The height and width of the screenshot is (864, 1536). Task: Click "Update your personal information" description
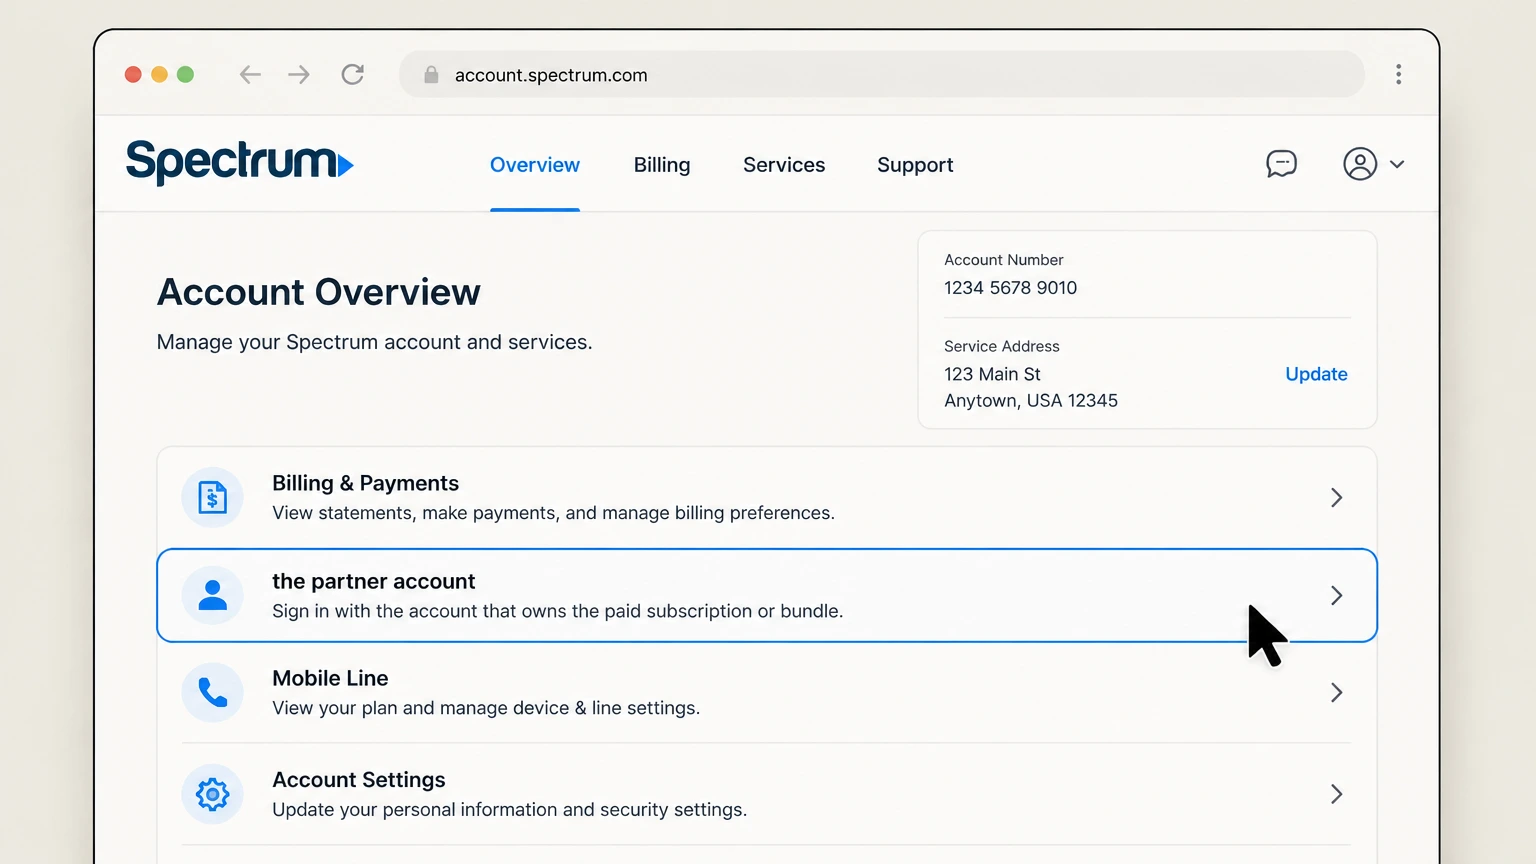509,810
